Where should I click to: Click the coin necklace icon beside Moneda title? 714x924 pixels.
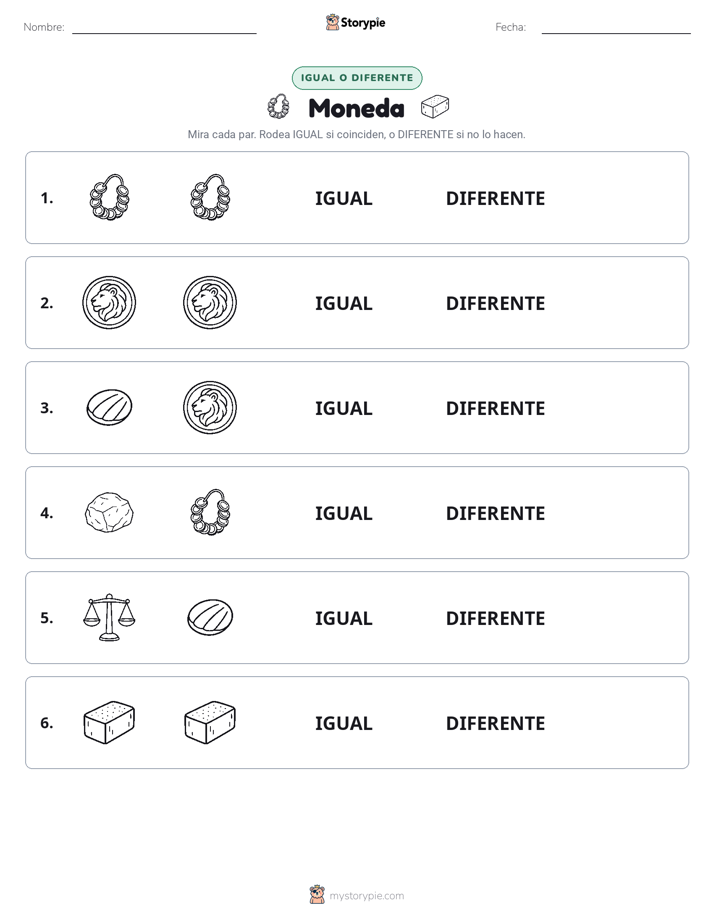(279, 107)
